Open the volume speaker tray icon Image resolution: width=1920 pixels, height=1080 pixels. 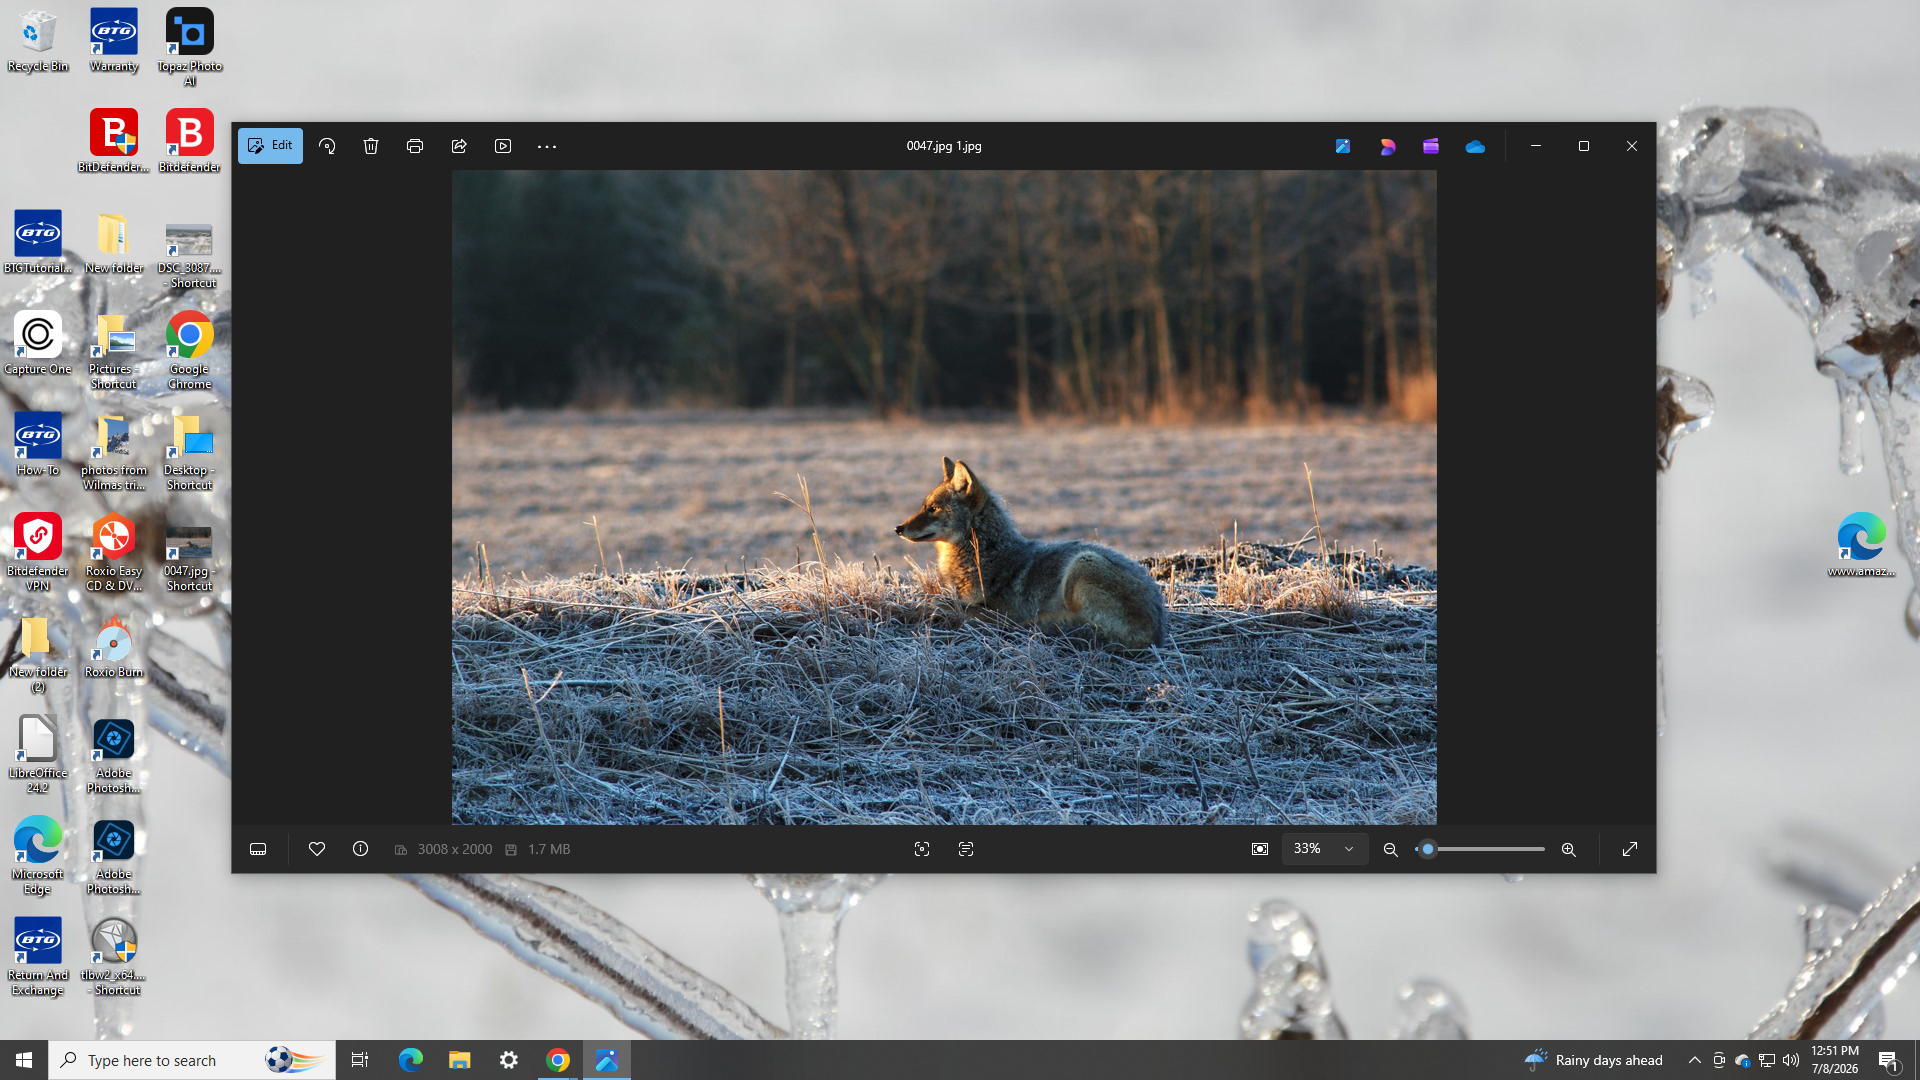pyautogui.click(x=1791, y=1060)
